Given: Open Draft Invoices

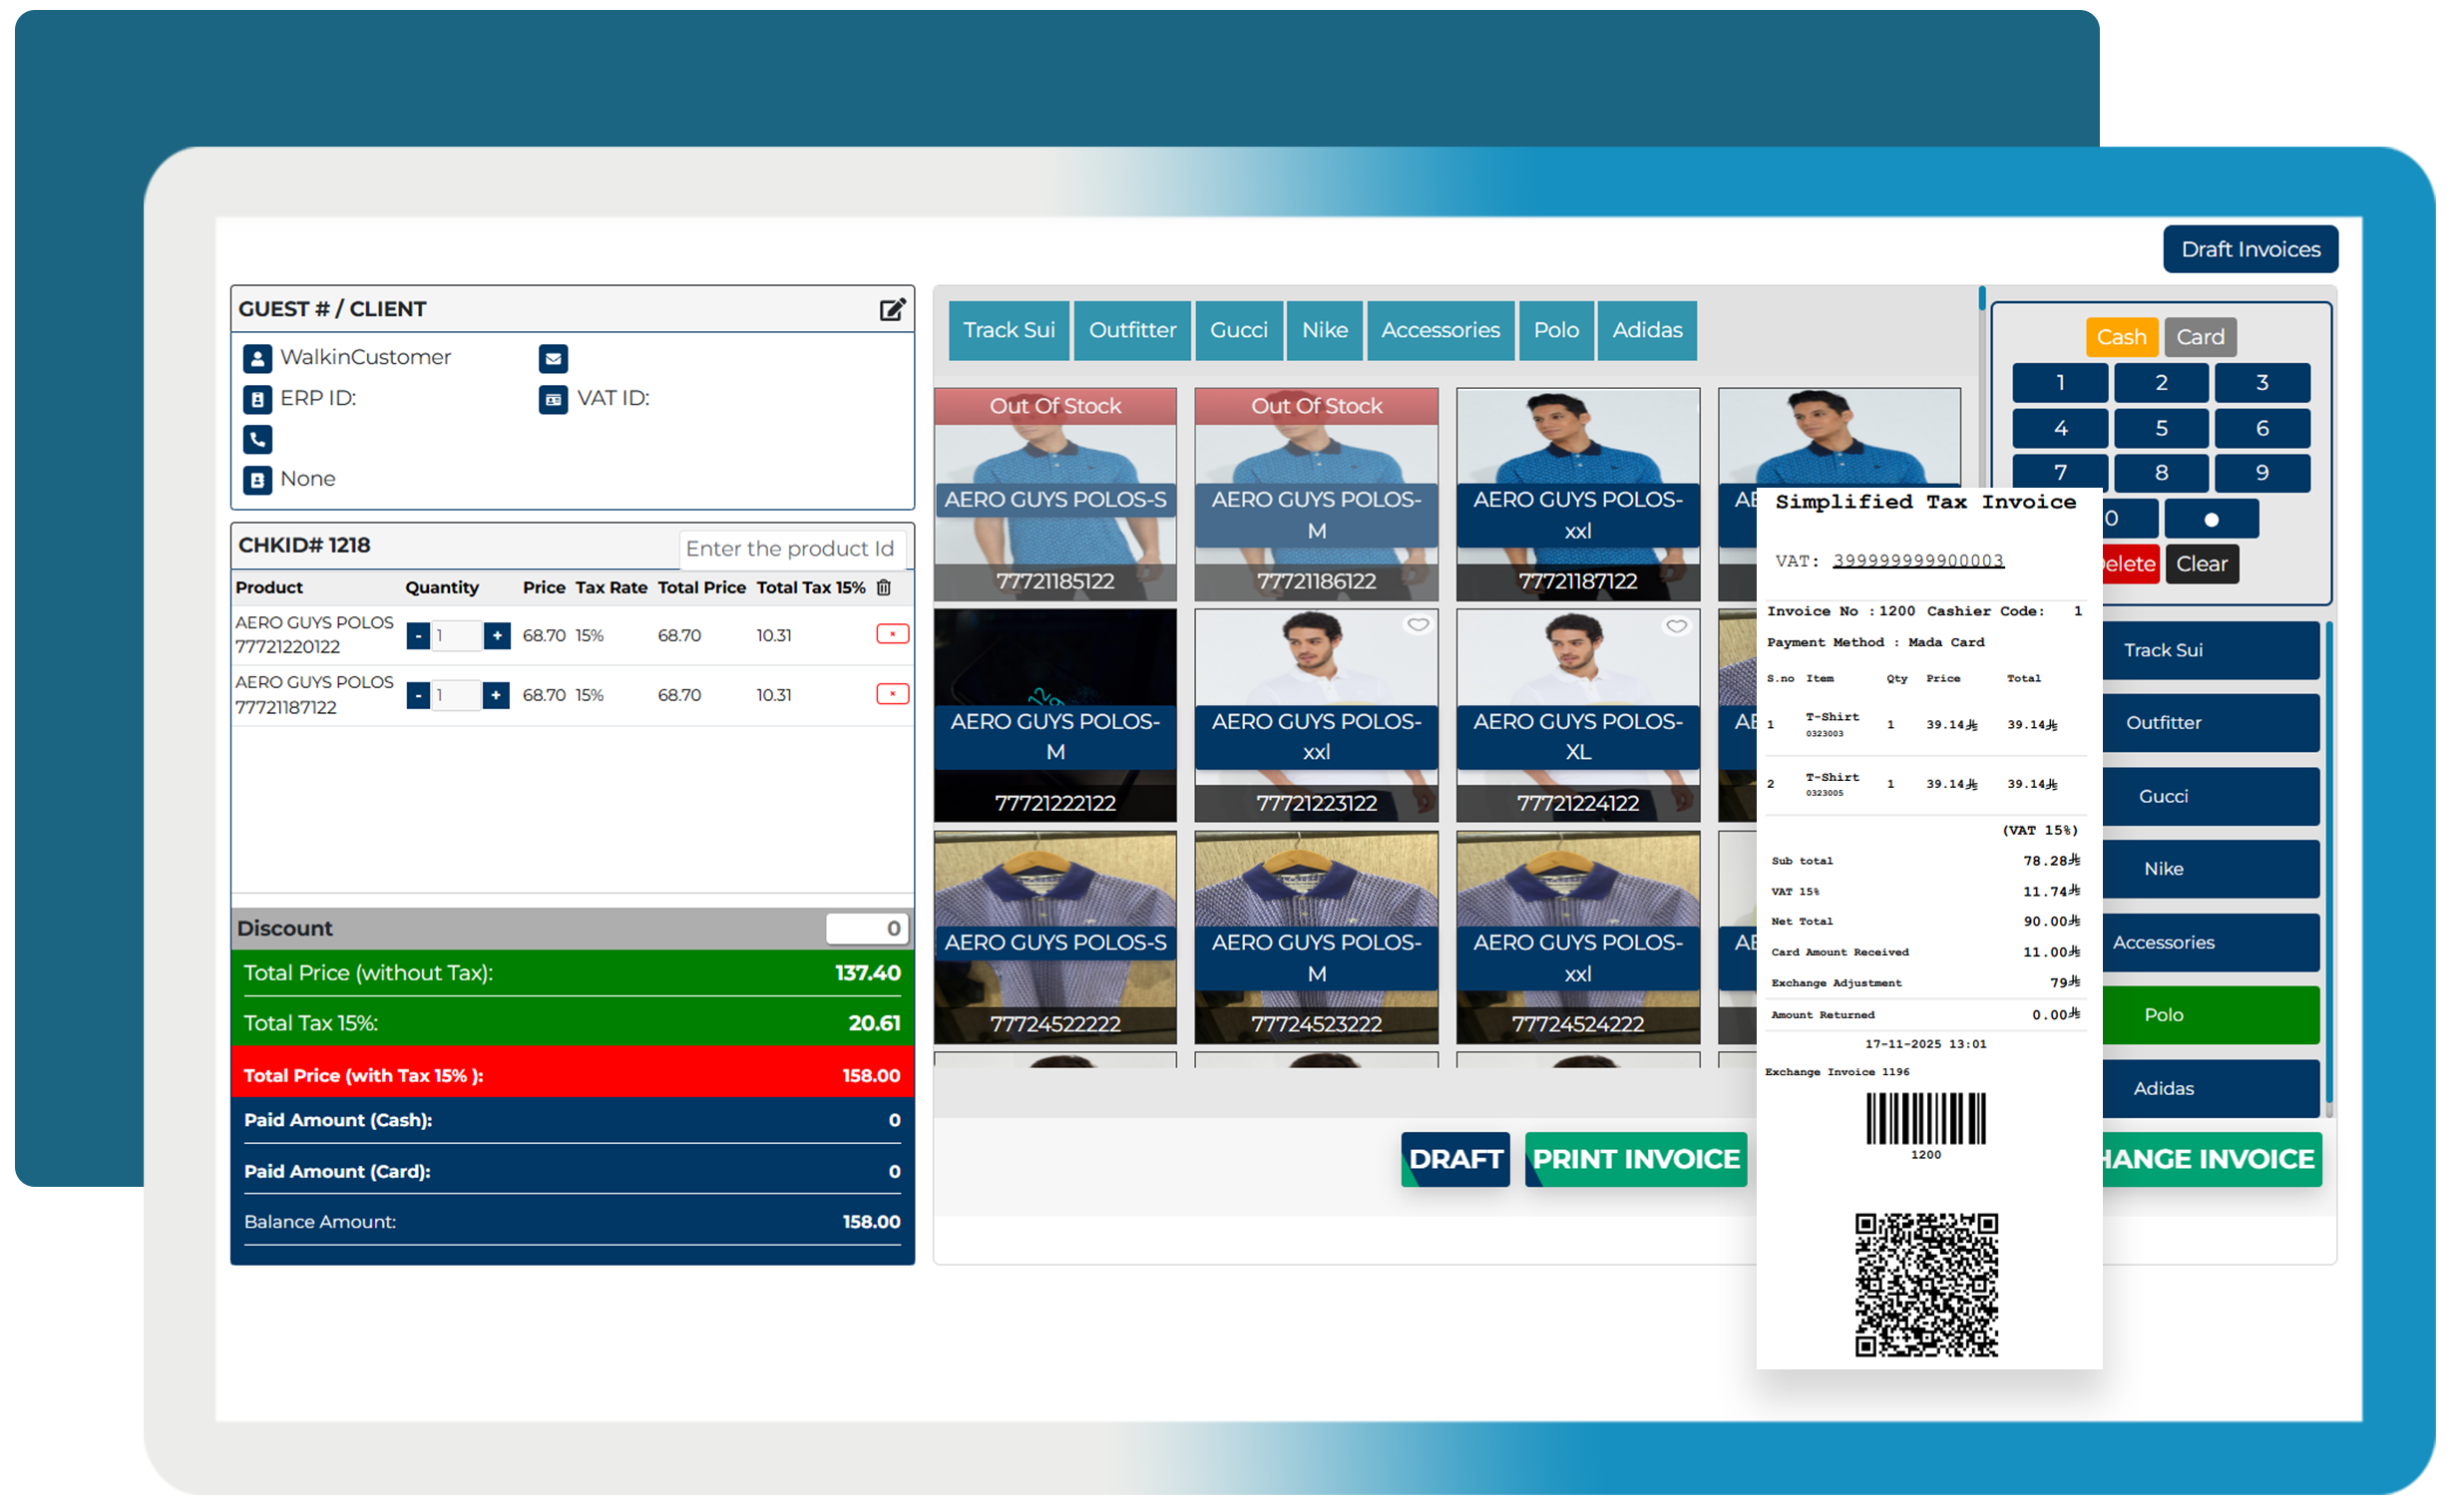Looking at the screenshot, I should (2250, 249).
